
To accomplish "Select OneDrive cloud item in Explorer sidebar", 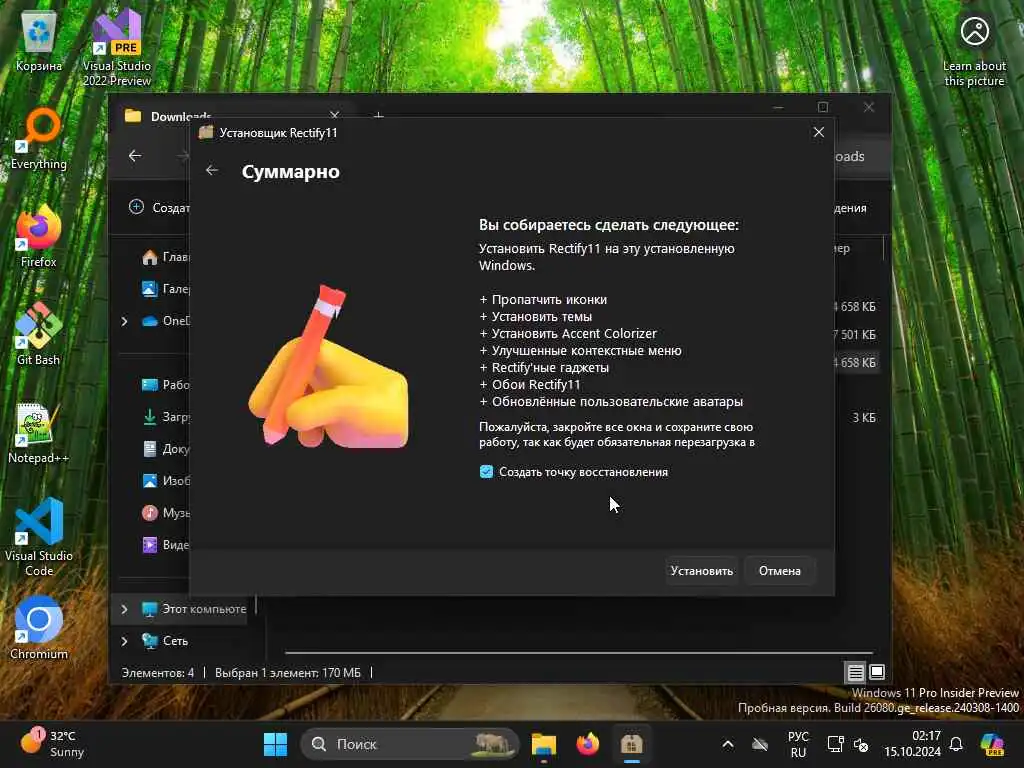I will [166, 321].
